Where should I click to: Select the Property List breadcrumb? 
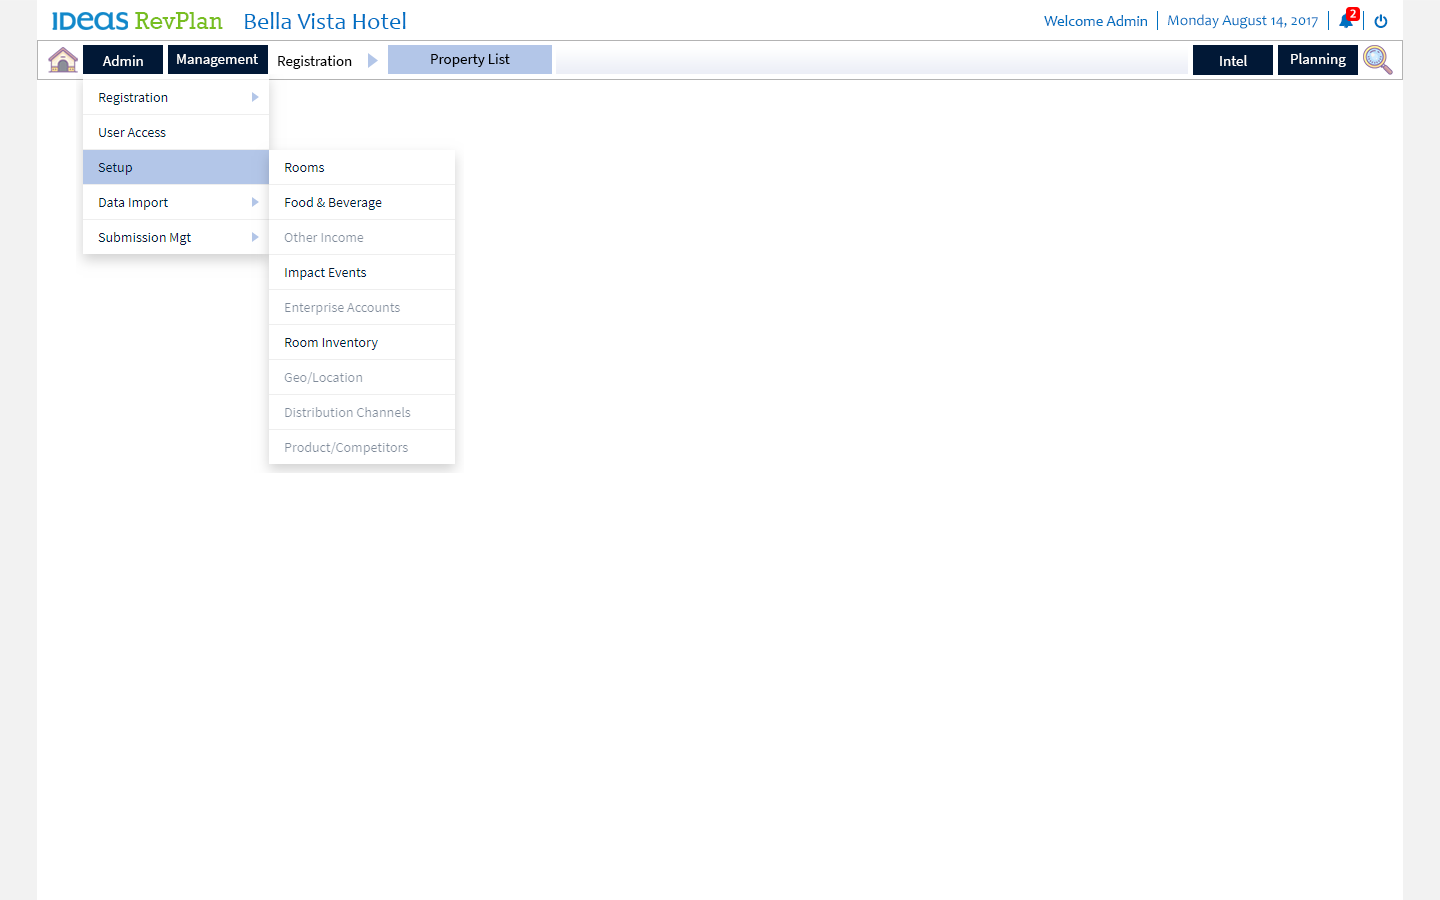[469, 59]
